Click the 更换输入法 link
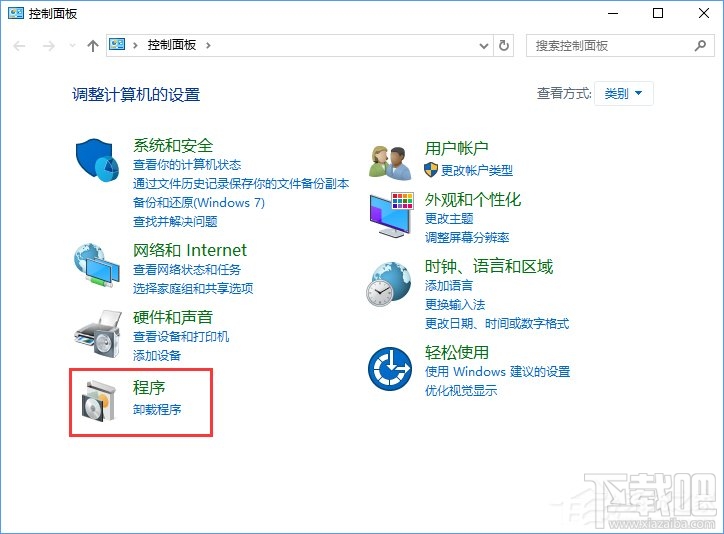The image size is (724, 534). [x=455, y=305]
